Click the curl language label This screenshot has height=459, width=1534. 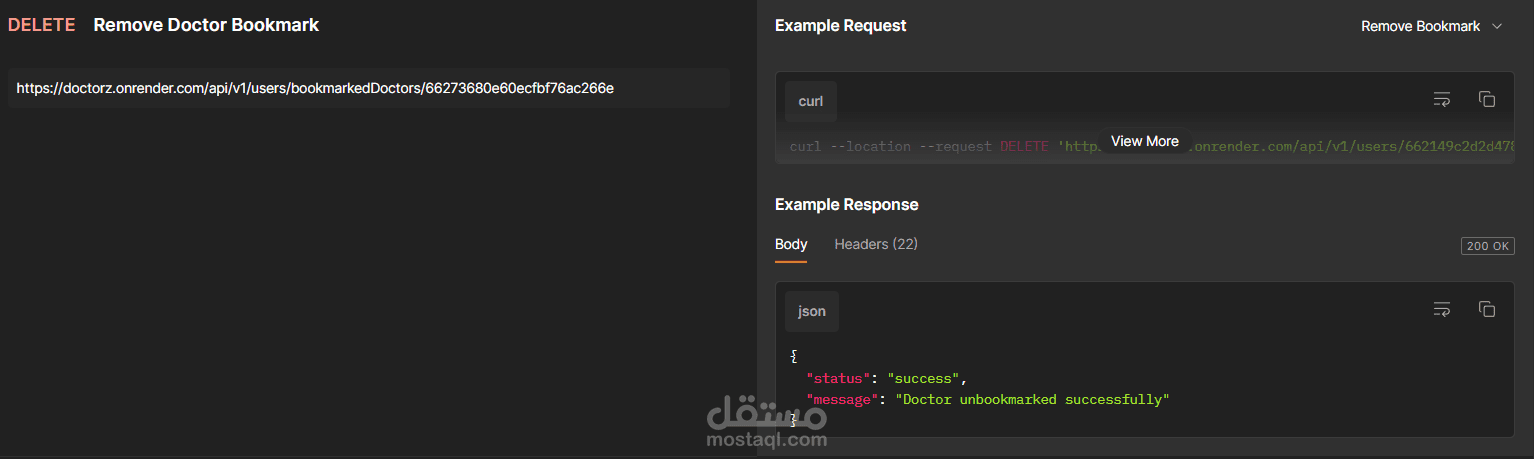tap(810, 101)
